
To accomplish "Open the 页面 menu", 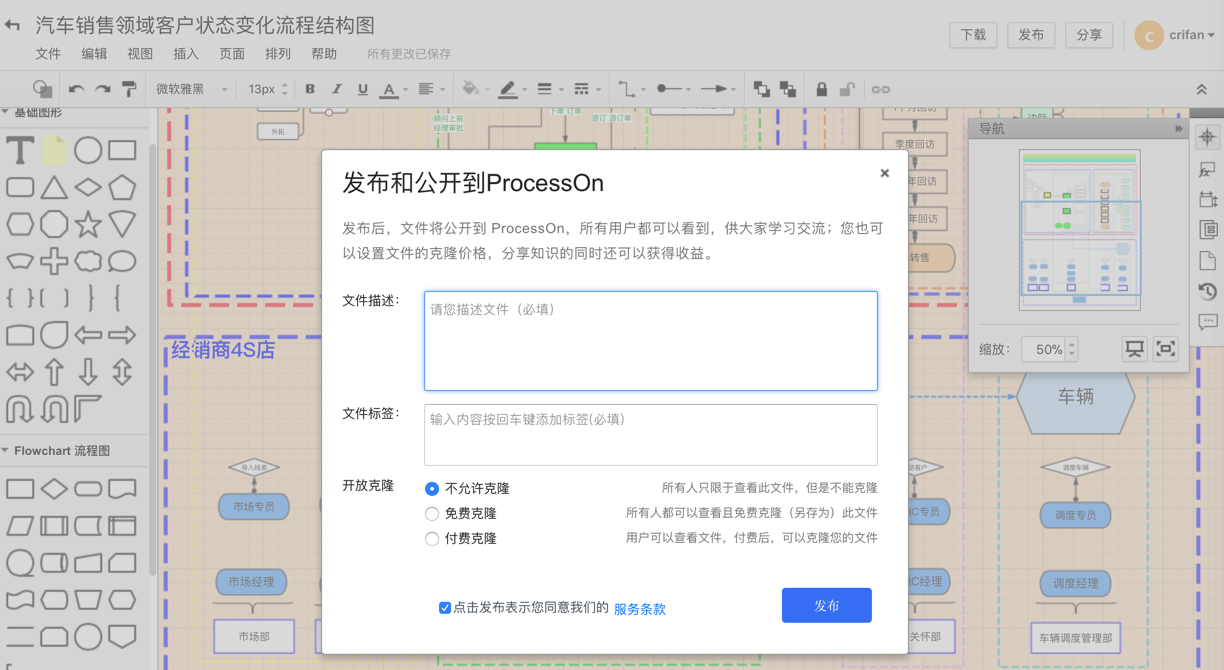I will 232,54.
